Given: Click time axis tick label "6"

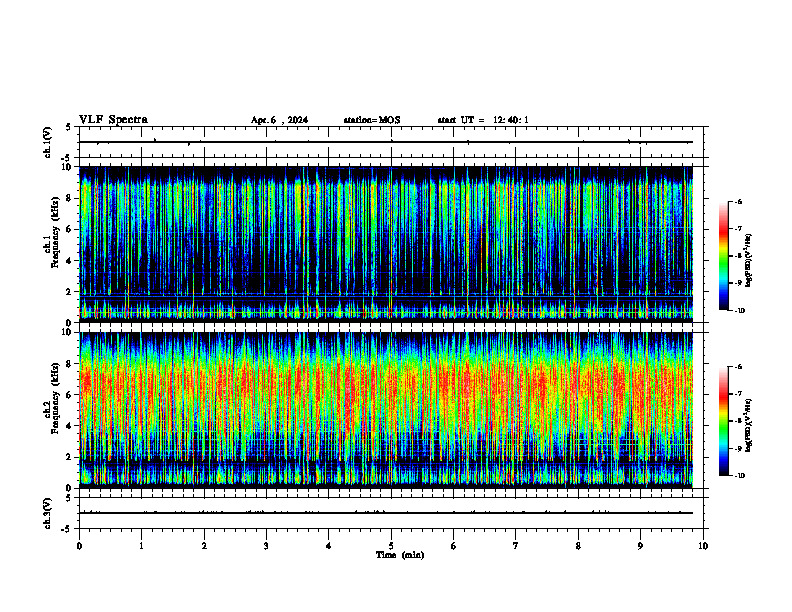Looking at the screenshot, I should (453, 546).
